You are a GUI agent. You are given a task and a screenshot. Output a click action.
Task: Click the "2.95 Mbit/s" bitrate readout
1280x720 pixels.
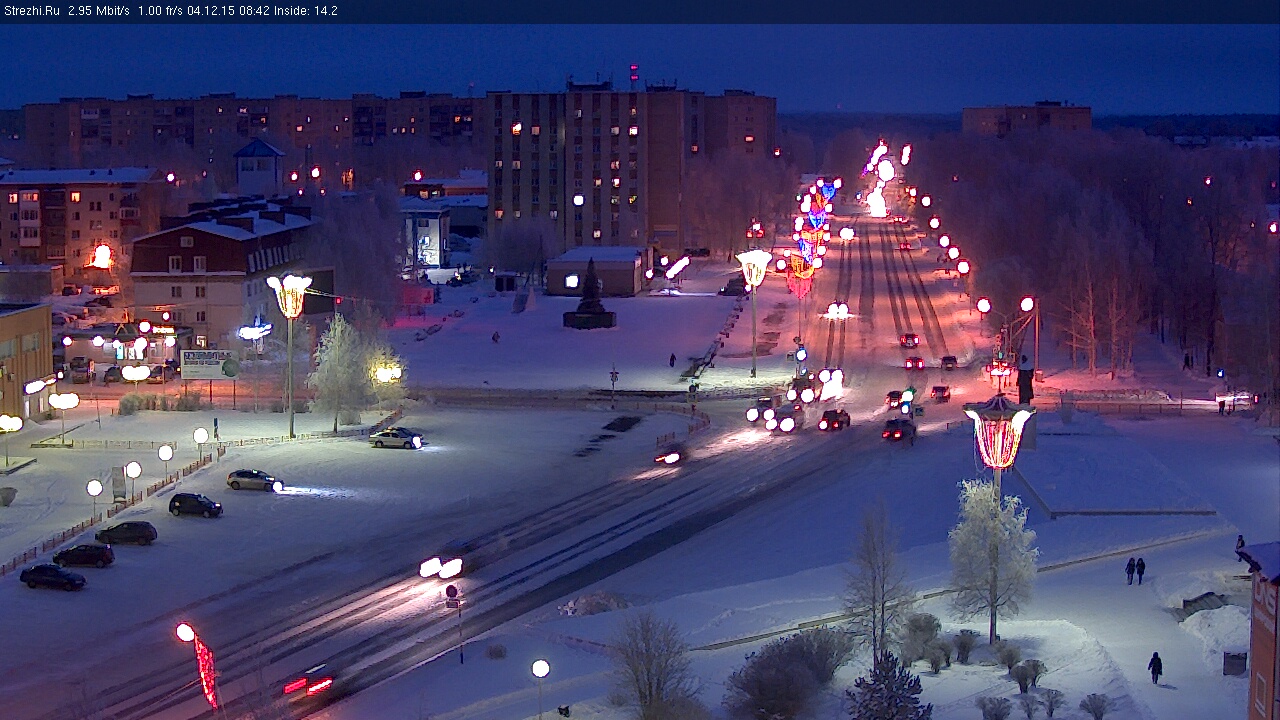[x=99, y=11]
